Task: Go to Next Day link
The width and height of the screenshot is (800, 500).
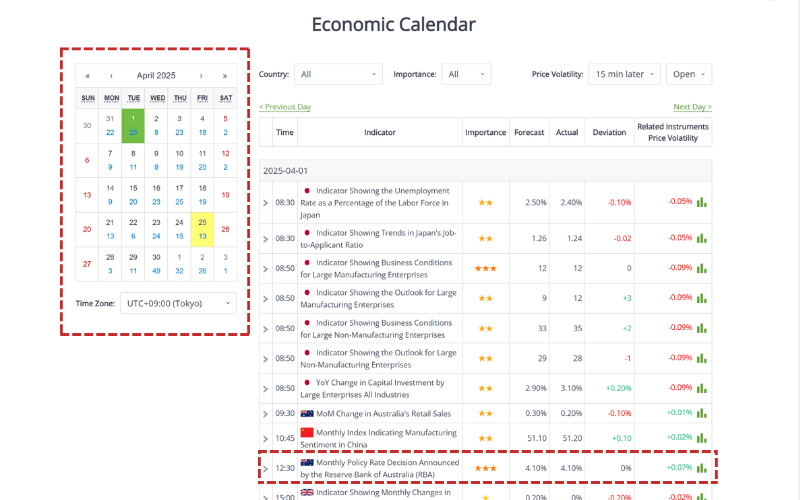Action: point(692,107)
